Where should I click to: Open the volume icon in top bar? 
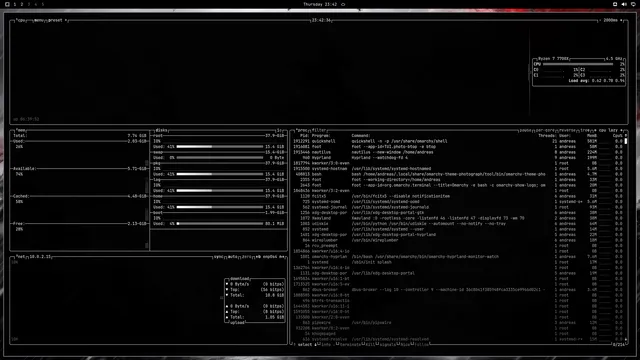(624, 4)
